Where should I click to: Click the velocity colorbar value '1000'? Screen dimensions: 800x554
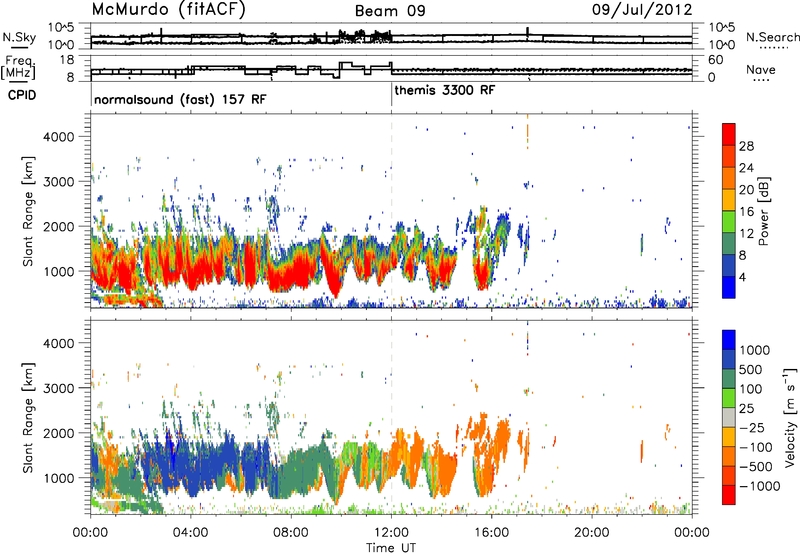click(x=754, y=350)
